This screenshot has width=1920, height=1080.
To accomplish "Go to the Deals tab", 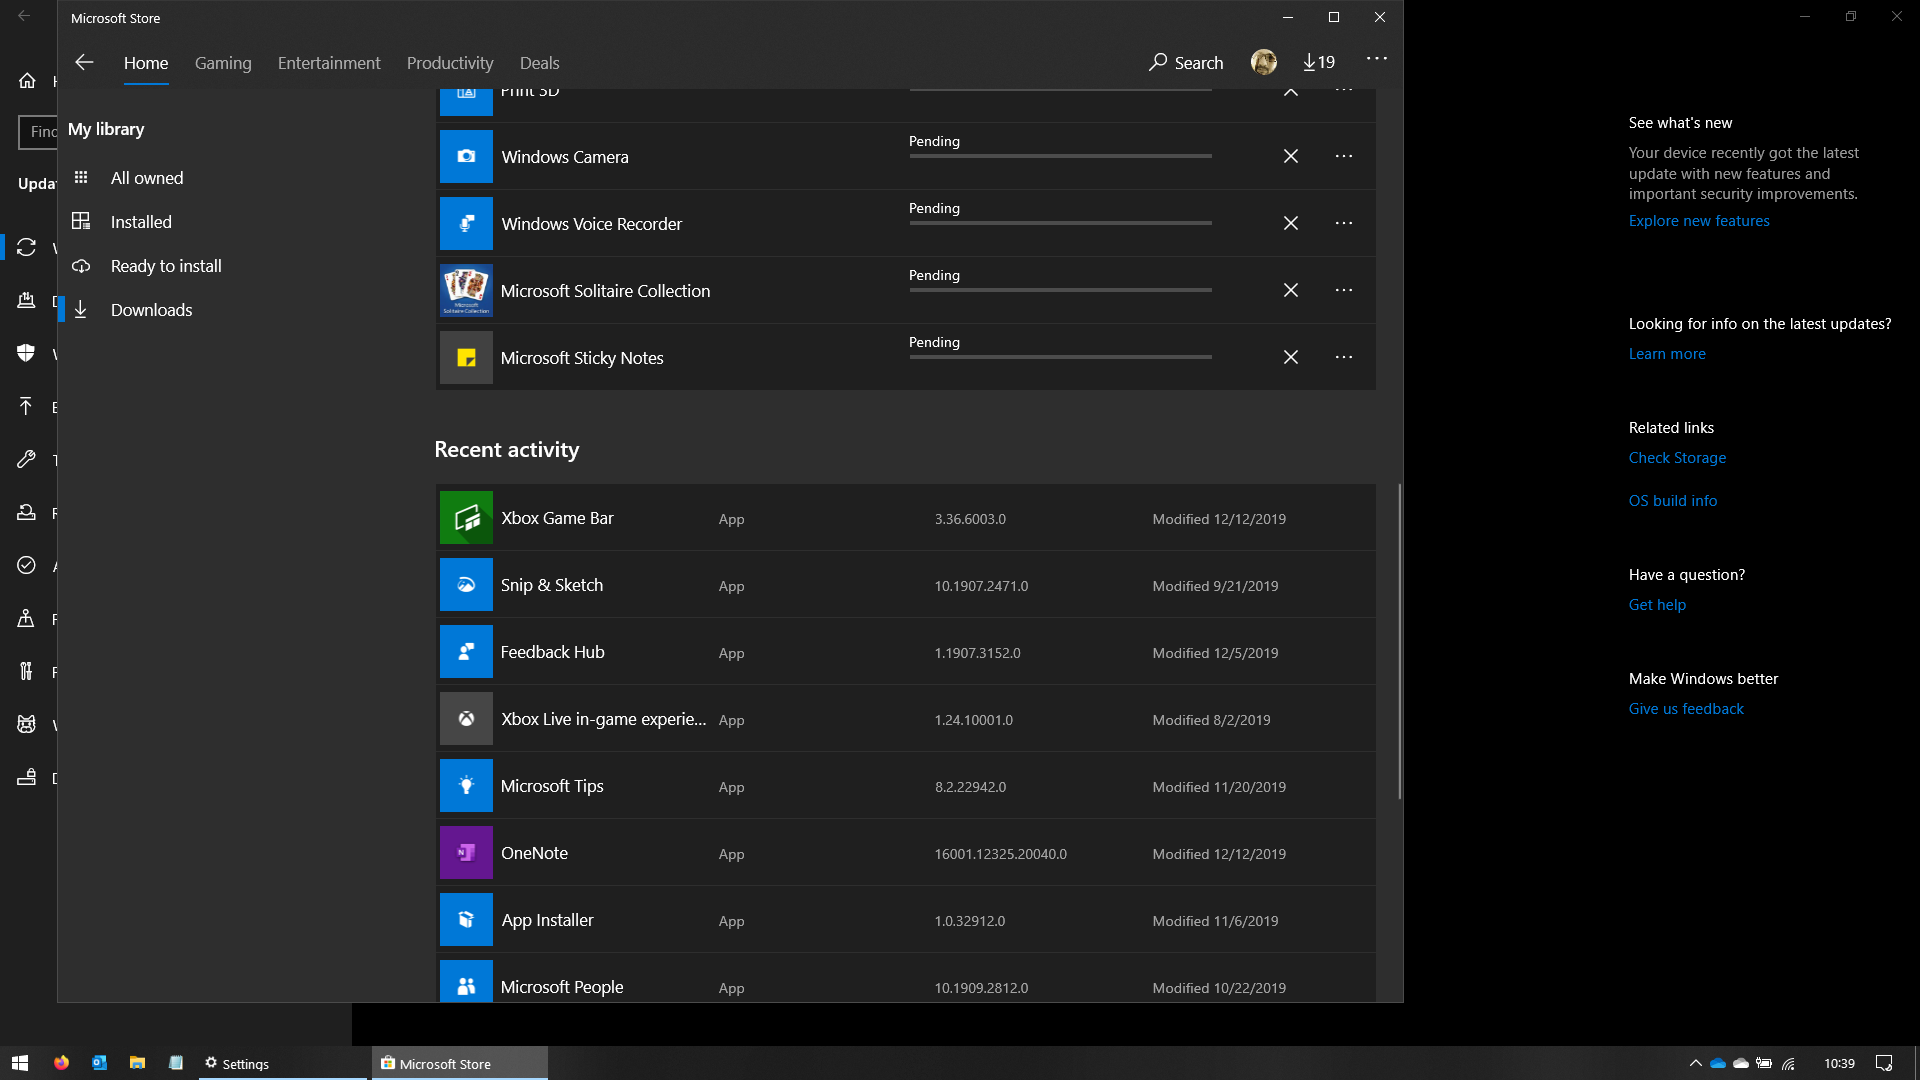I will point(540,63).
